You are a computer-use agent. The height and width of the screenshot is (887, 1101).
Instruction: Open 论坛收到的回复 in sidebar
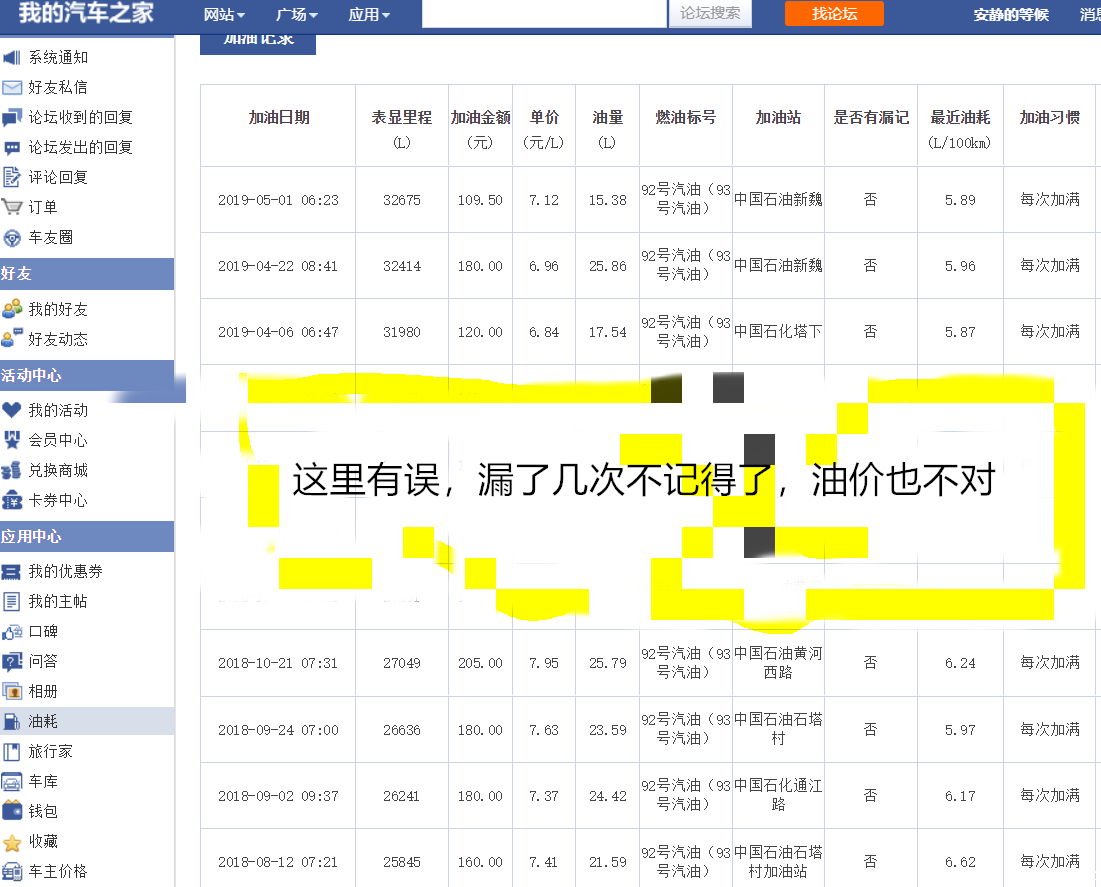[x=80, y=118]
